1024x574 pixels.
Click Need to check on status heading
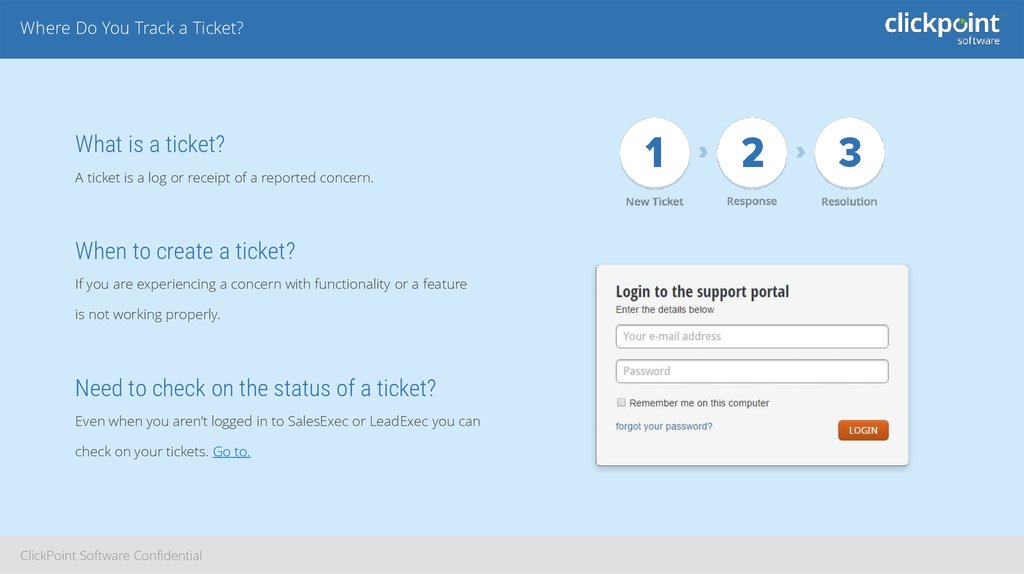tap(255, 388)
